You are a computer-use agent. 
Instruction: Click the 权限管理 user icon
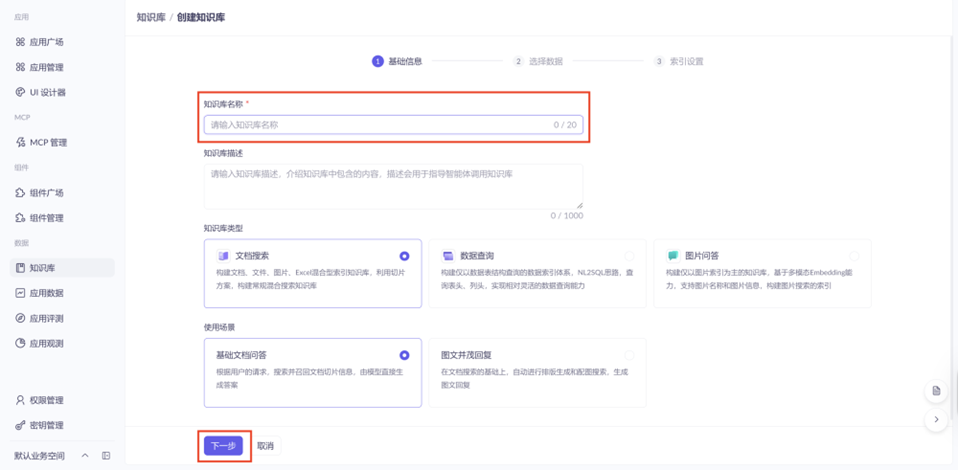[20, 400]
